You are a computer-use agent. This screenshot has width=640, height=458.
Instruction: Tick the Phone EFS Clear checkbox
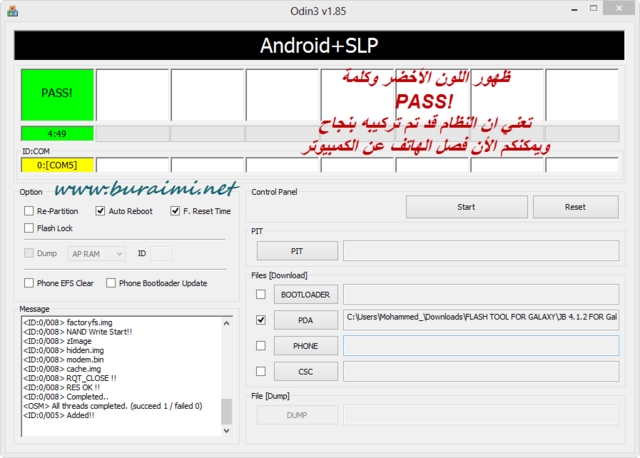tap(29, 283)
